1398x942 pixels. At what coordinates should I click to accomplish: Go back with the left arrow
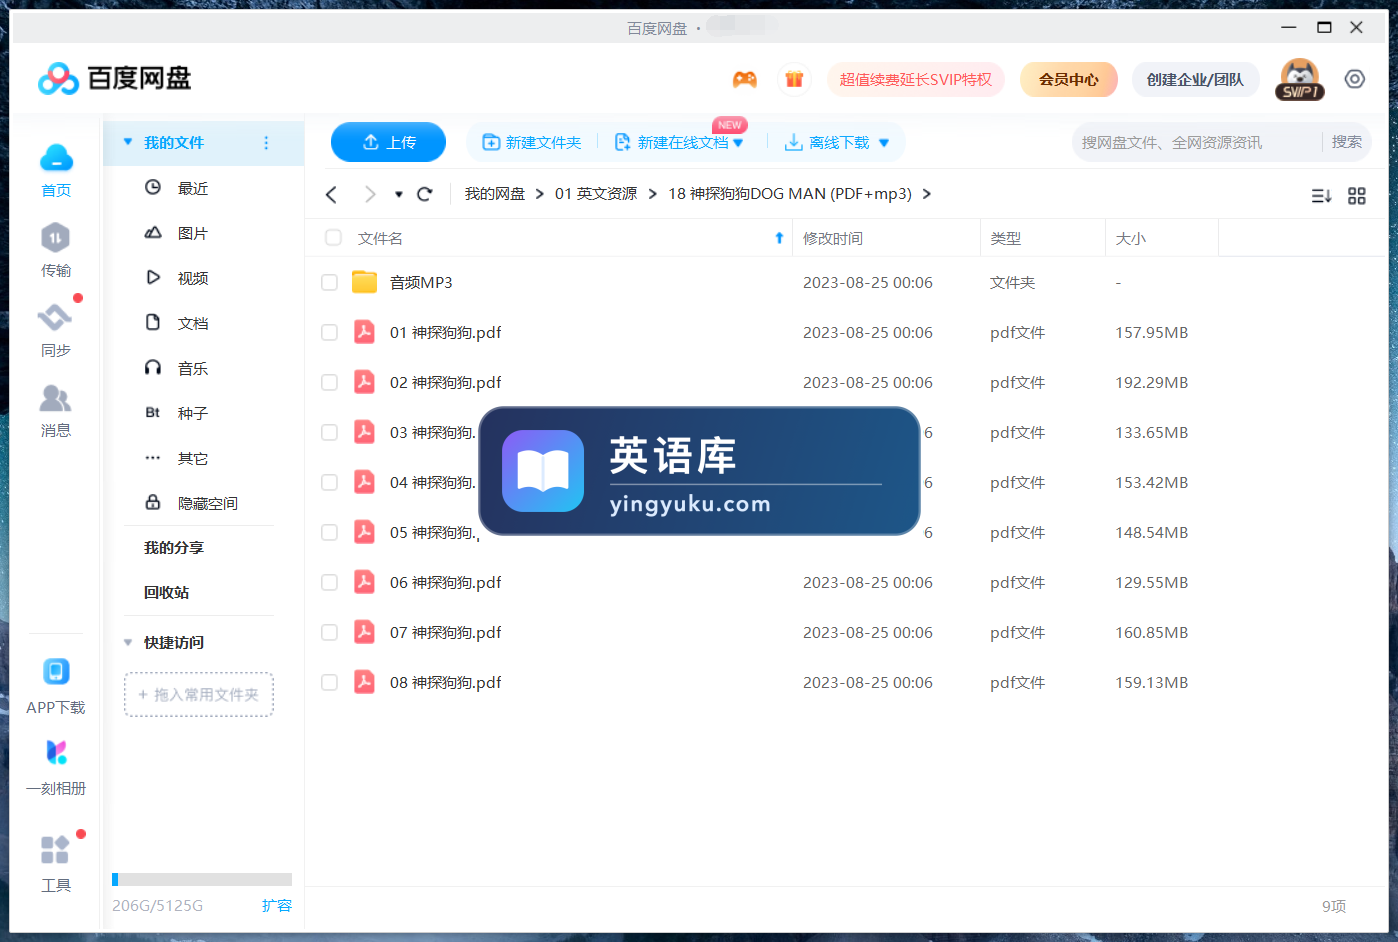(332, 194)
